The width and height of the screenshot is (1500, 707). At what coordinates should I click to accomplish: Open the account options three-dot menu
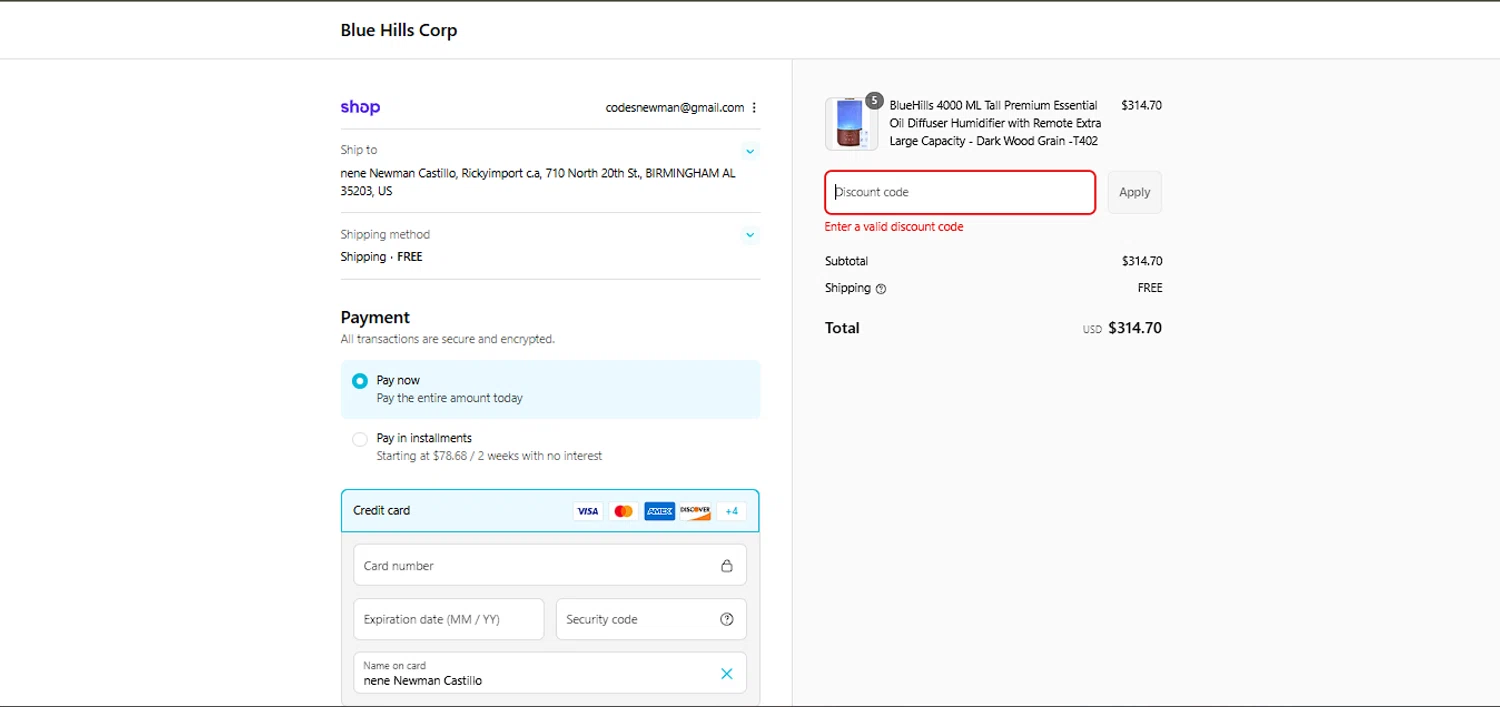754,108
